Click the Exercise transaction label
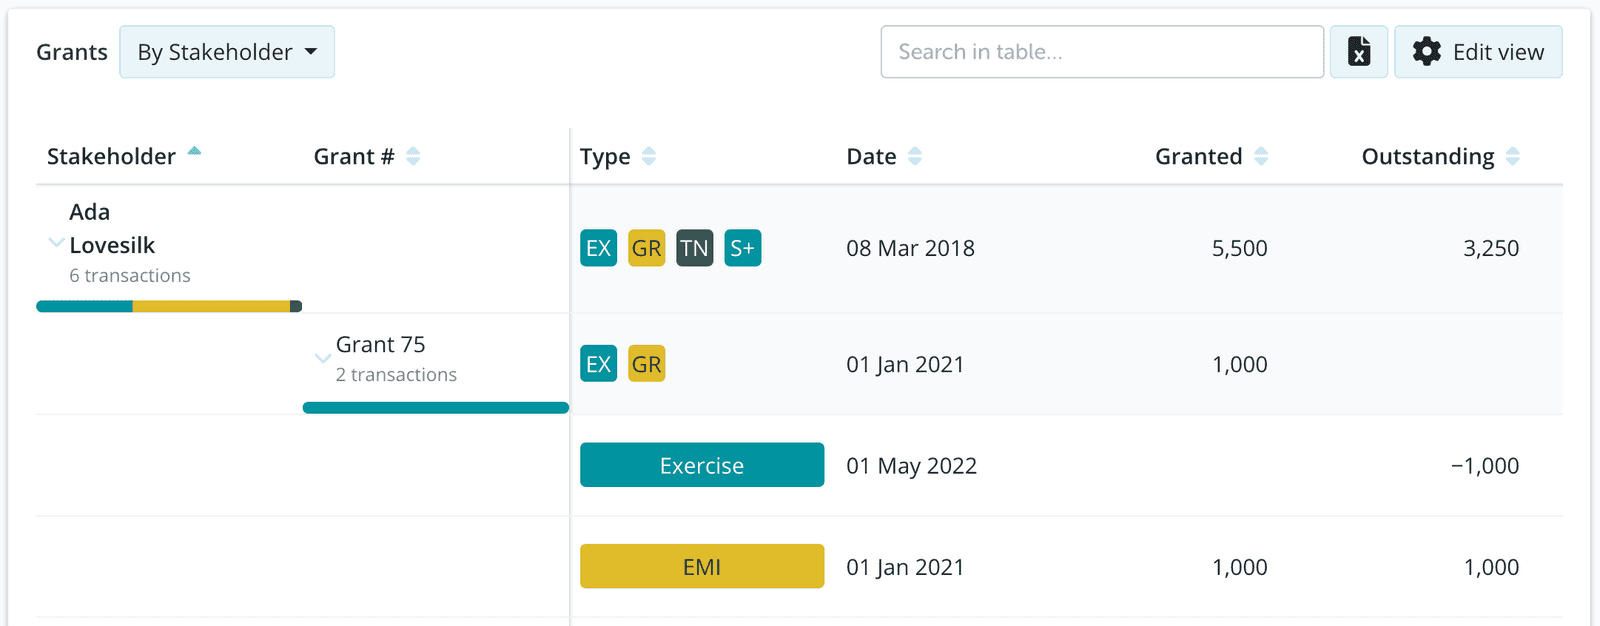This screenshot has width=1600, height=626. (701, 465)
